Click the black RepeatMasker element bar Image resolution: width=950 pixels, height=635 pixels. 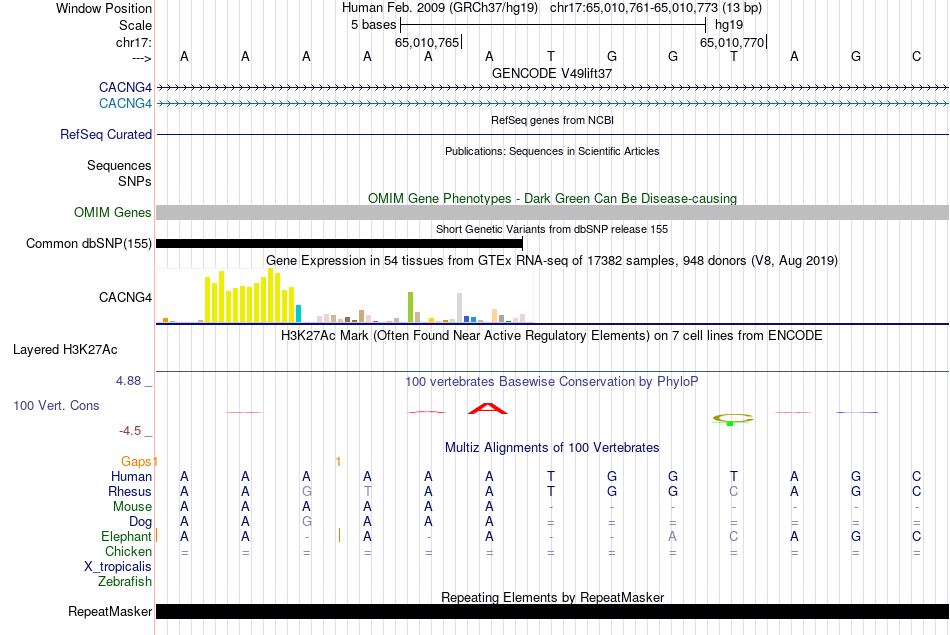click(552, 611)
